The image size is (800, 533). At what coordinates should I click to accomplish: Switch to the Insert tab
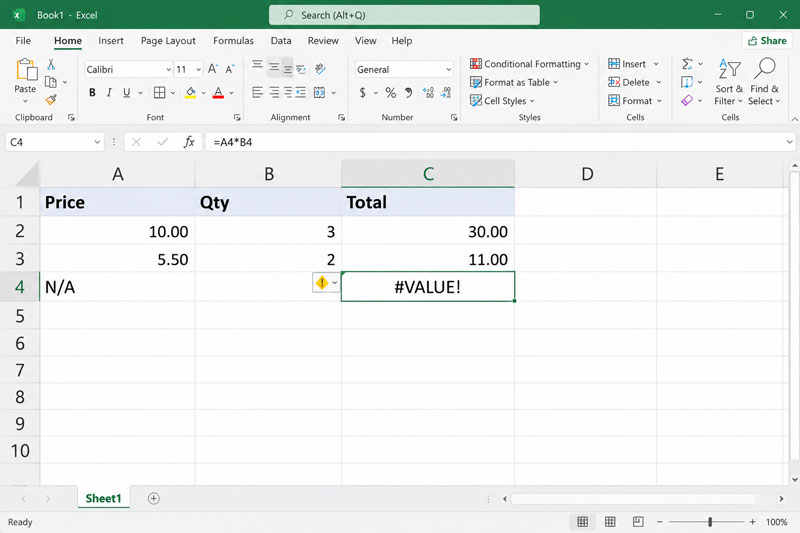[x=111, y=41]
